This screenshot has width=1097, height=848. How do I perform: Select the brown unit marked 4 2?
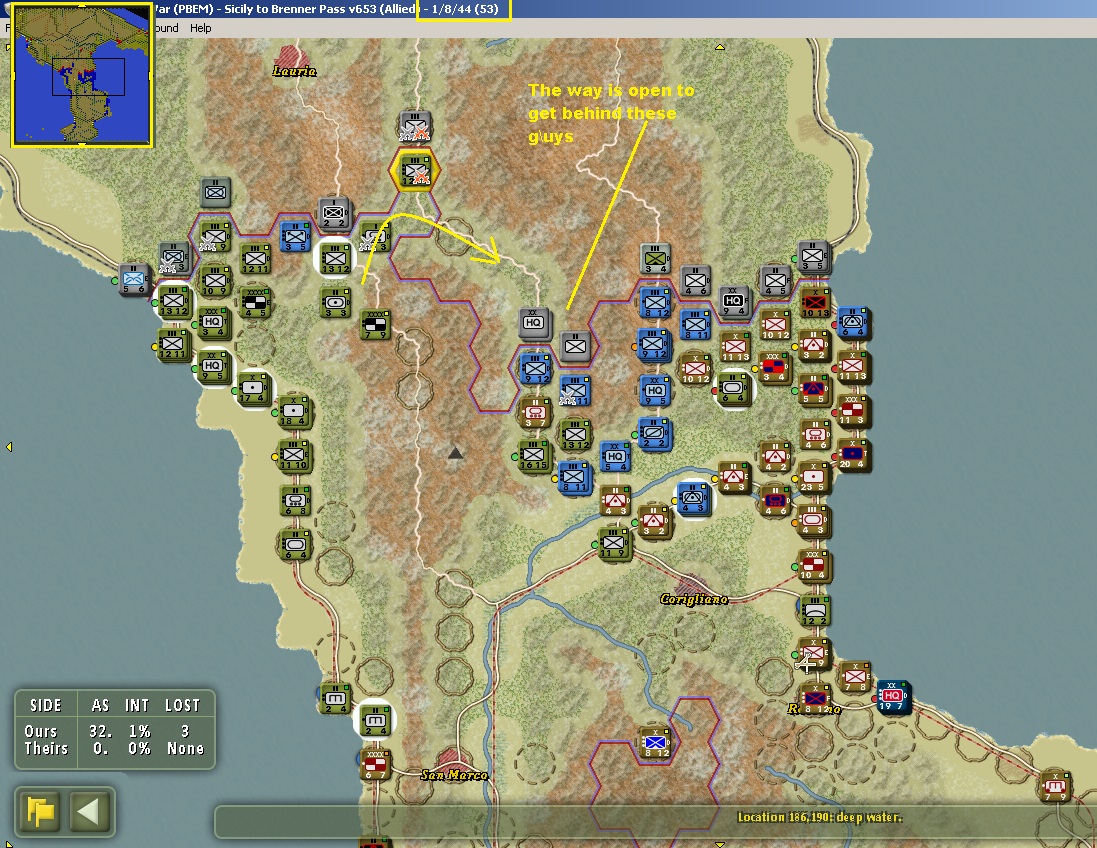point(775,456)
